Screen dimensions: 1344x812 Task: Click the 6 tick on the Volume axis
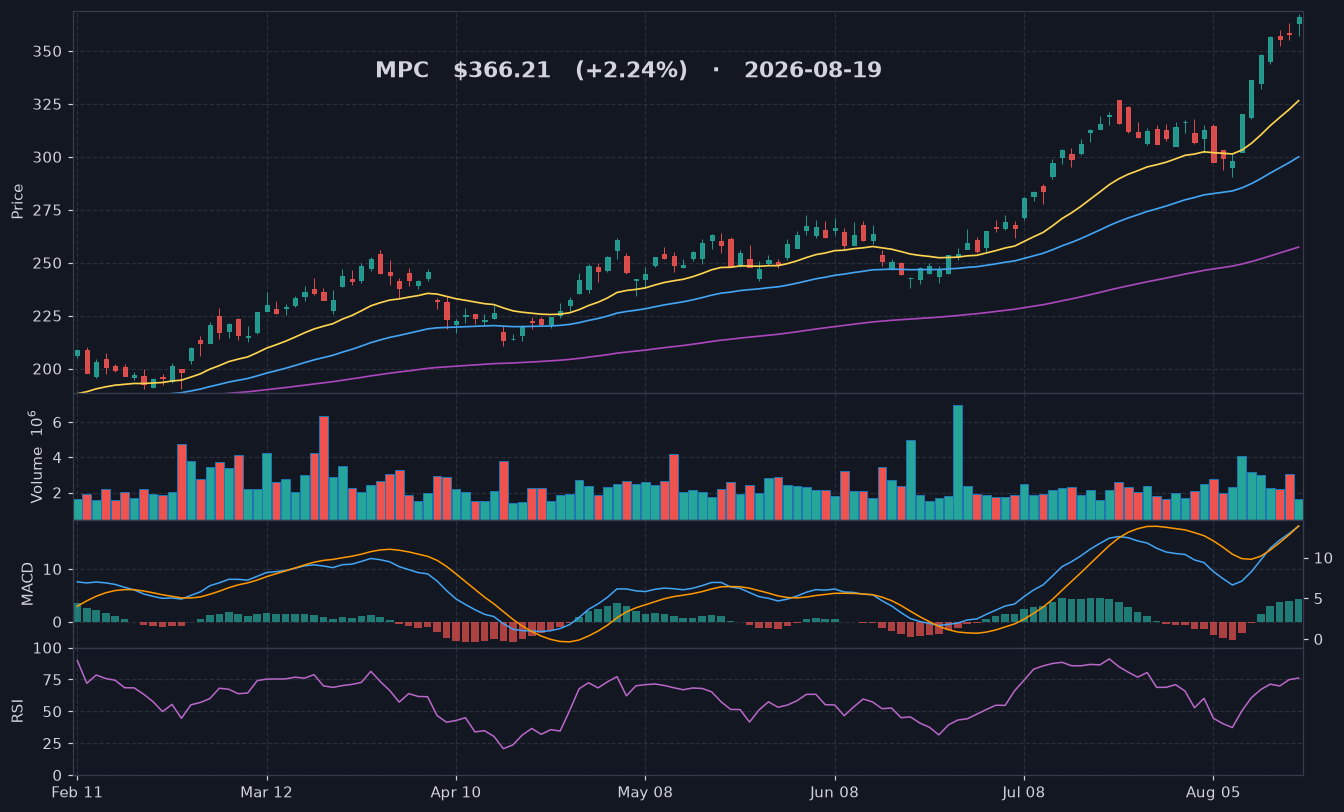(59, 423)
